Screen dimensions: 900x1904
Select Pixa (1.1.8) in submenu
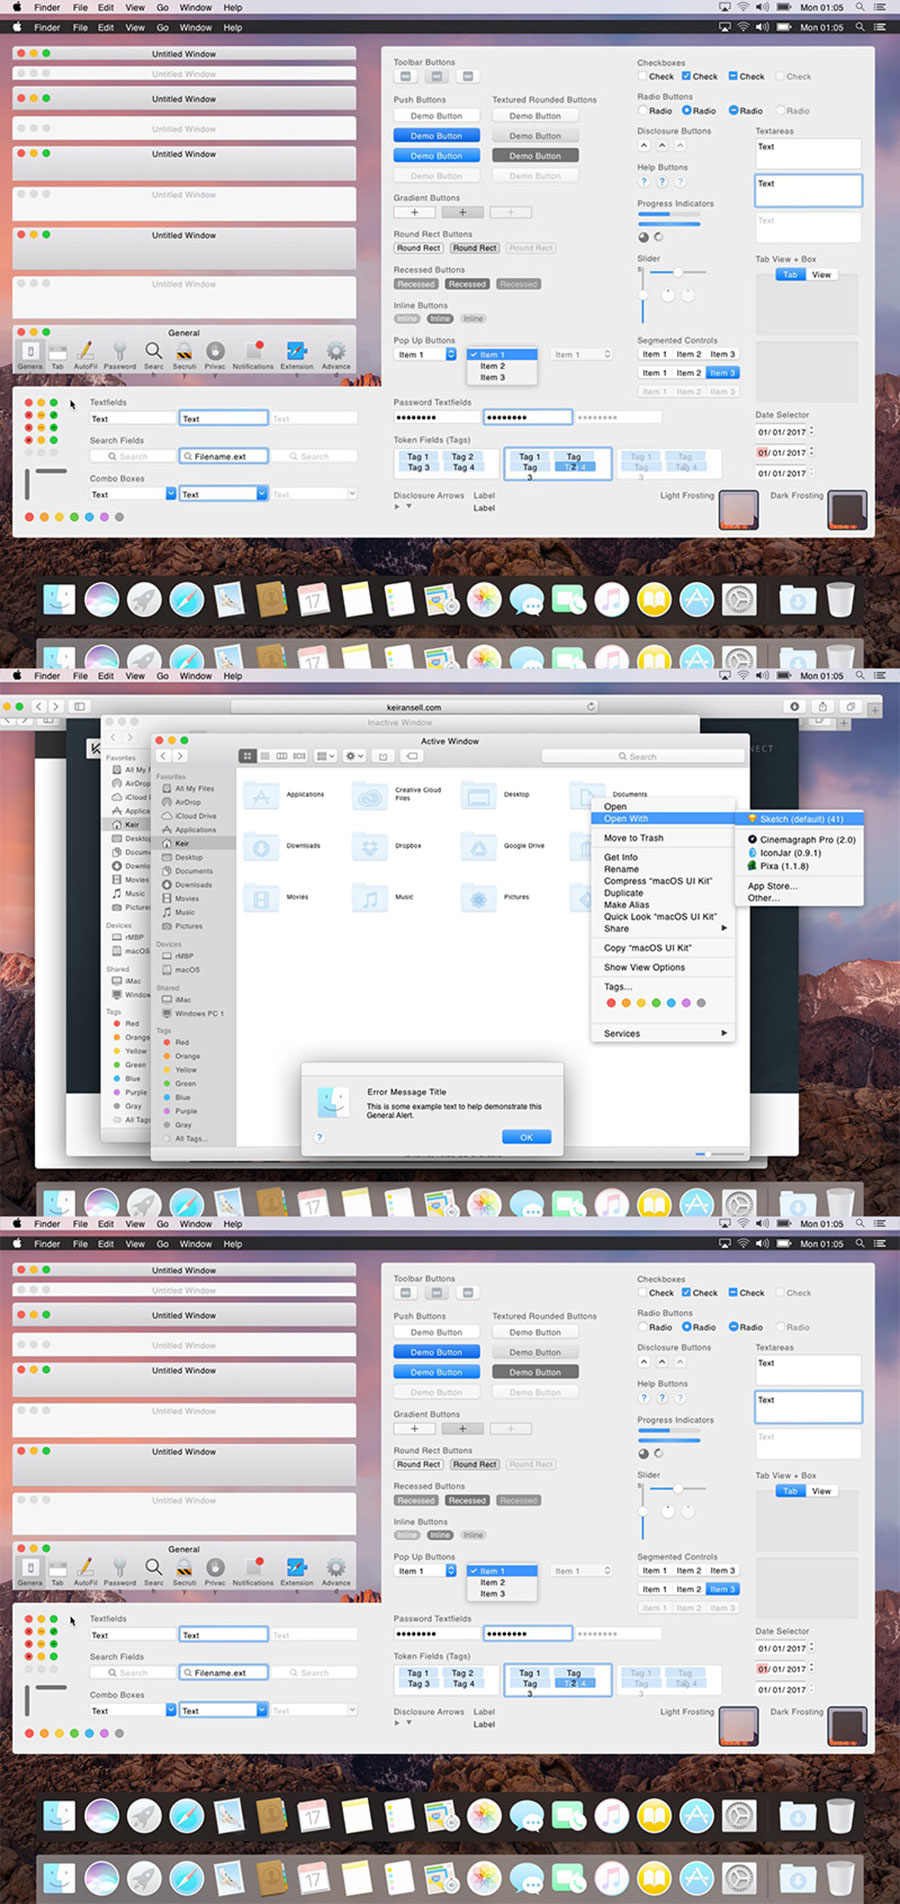pyautogui.click(x=800, y=866)
